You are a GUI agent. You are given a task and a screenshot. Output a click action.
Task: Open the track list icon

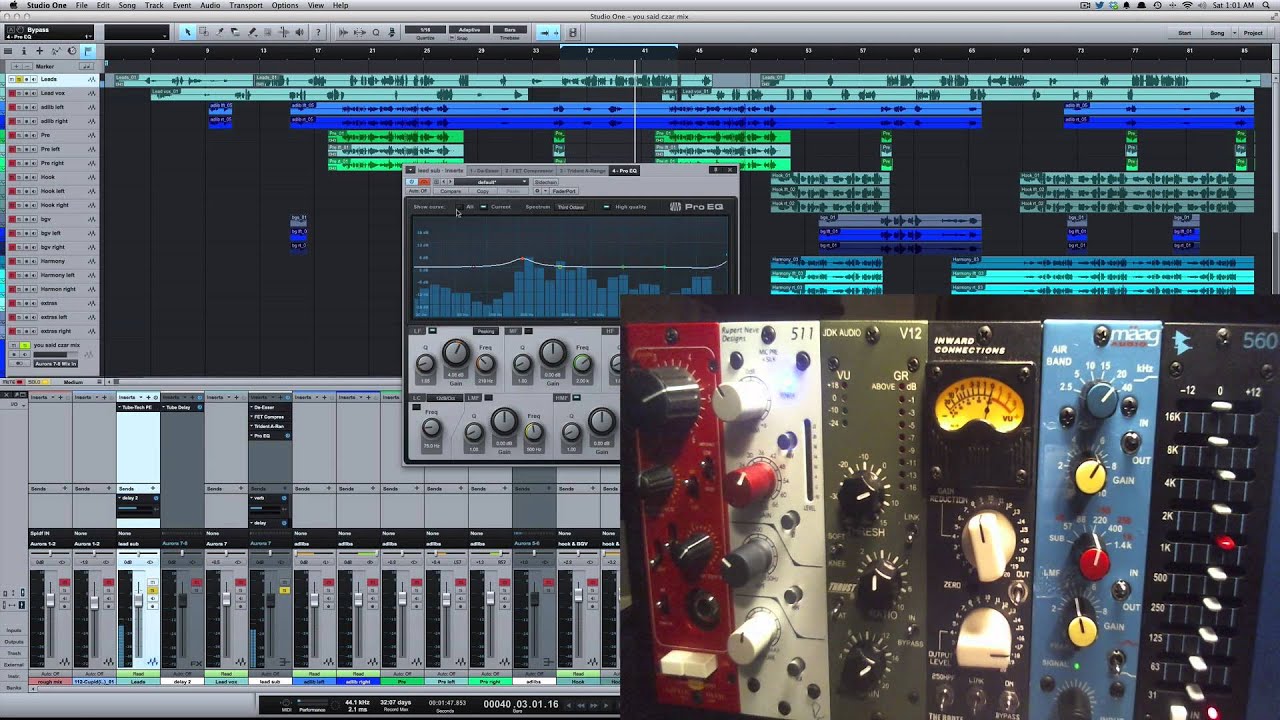tap(8, 51)
